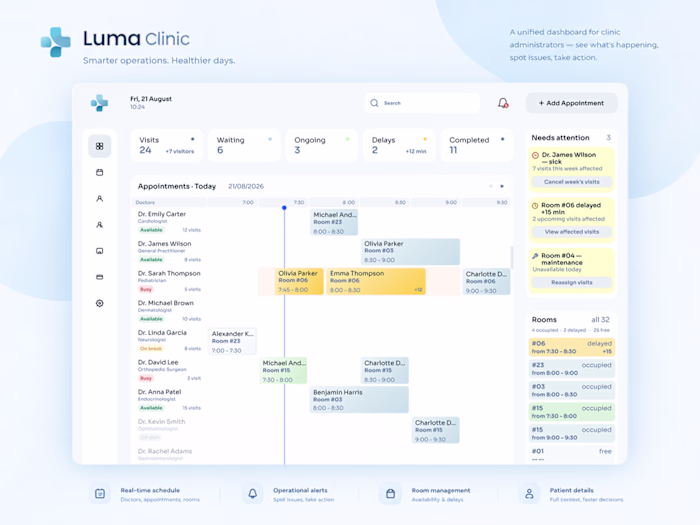Open Charlotte D... Room #15 8:30 appointment
700x525 pixels.
[385, 371]
